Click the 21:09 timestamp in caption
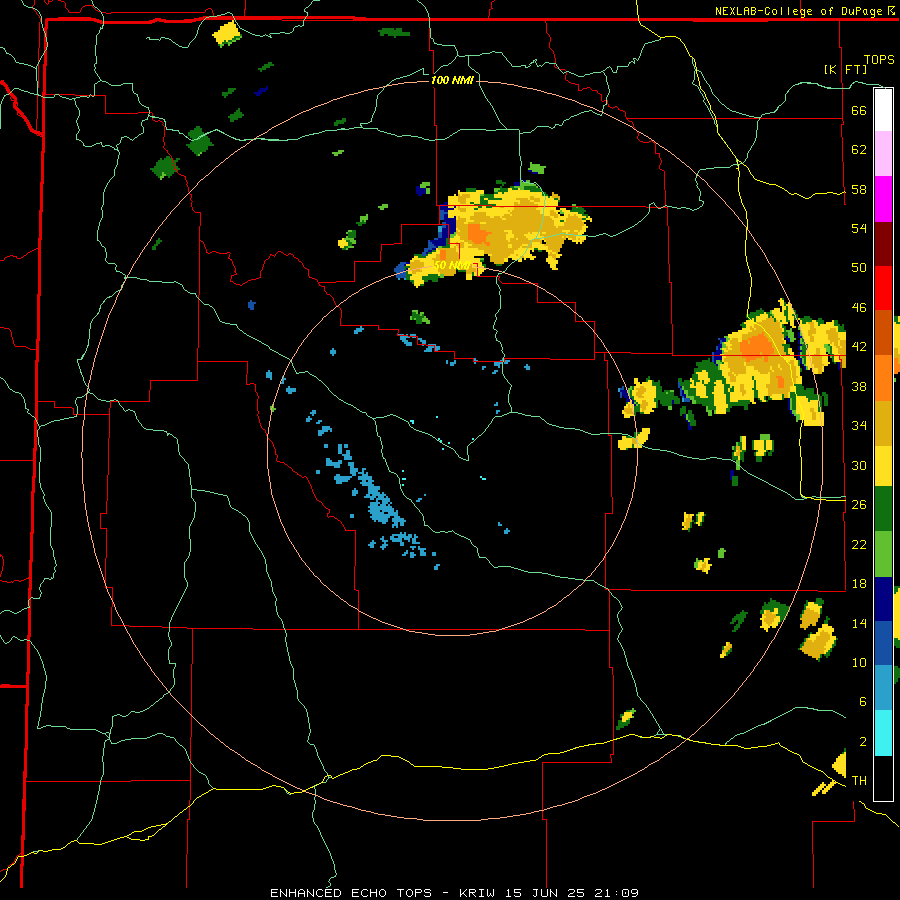The width and height of the screenshot is (900, 900). (616, 893)
